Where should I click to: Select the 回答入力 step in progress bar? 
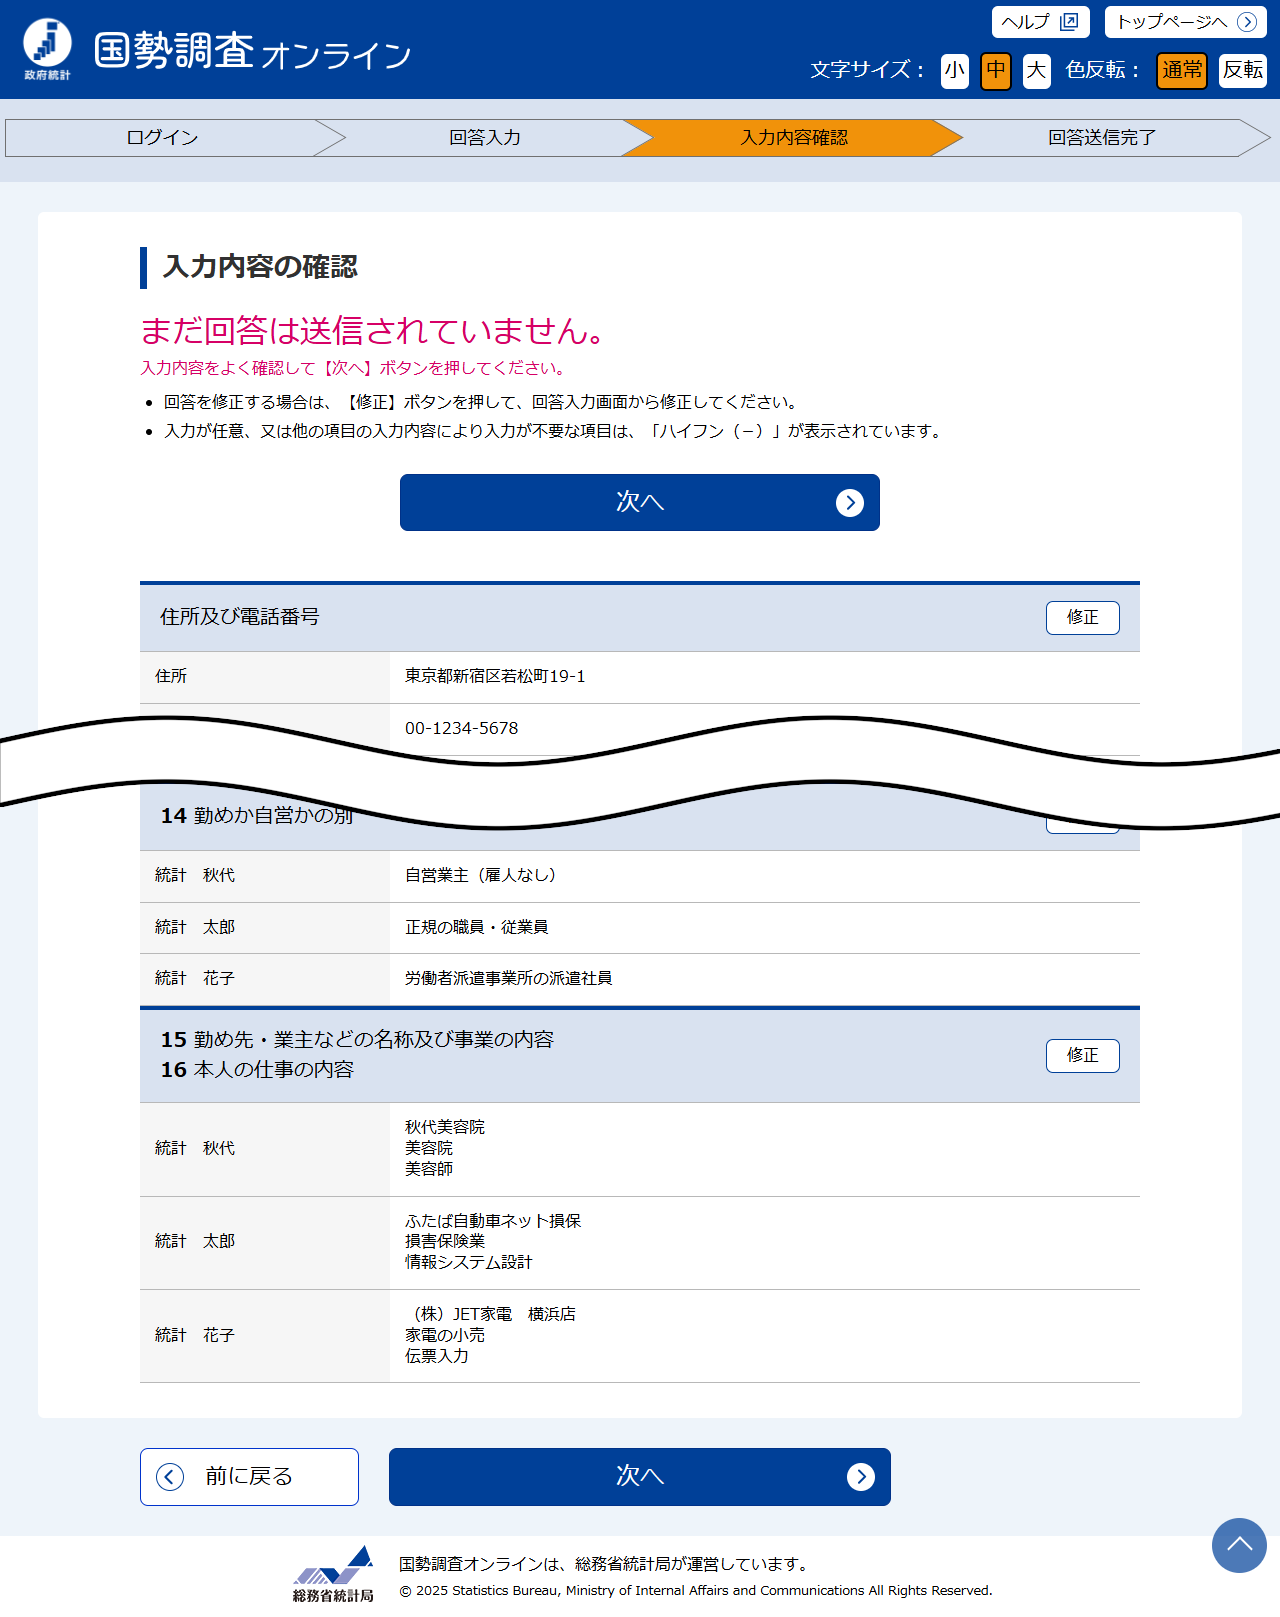[x=484, y=138]
